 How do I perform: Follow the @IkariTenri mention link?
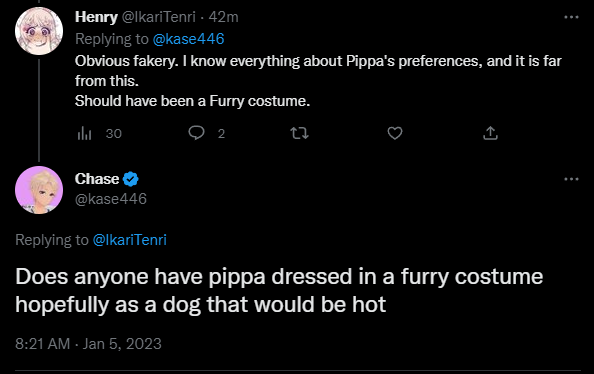pyautogui.click(x=130, y=240)
